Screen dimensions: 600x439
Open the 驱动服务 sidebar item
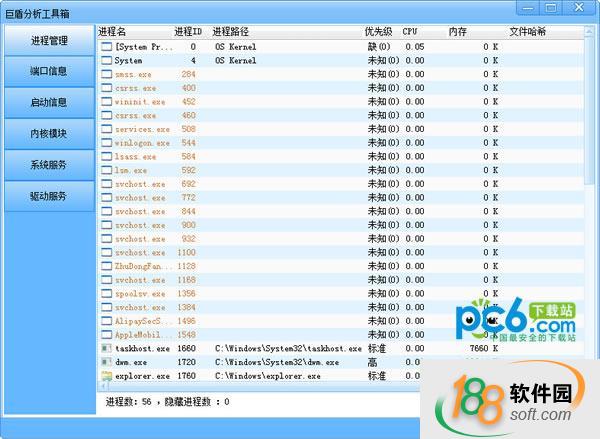pyautogui.click(x=49, y=196)
